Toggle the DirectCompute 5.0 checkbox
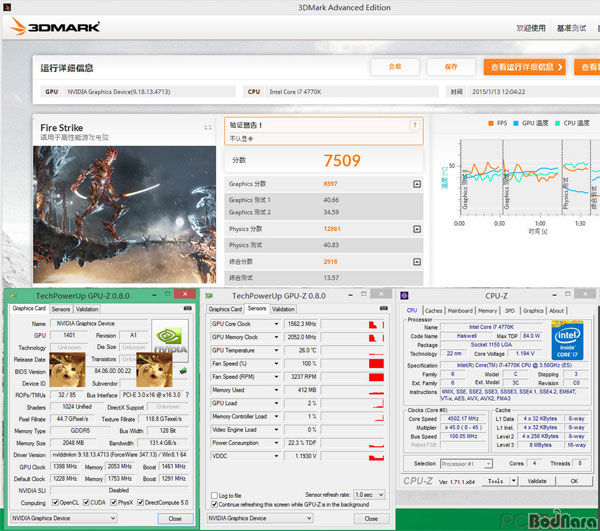 140,502
